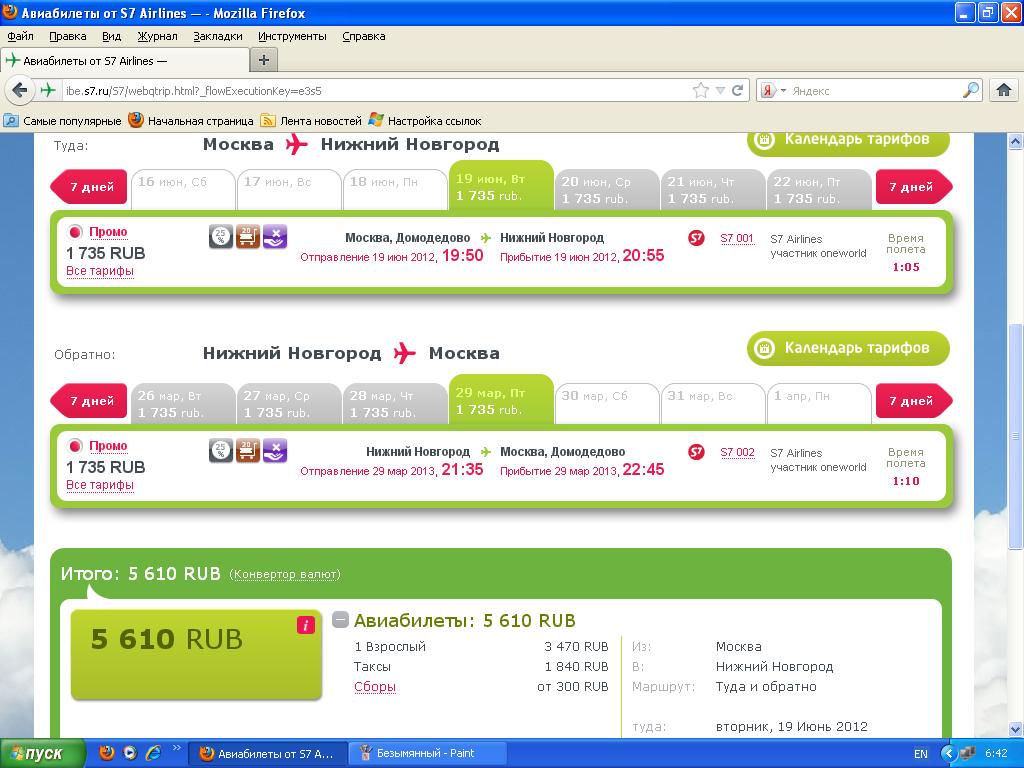Click the purple no-refund icon in outbound flight
The width and height of the screenshot is (1024, 768).
275,237
